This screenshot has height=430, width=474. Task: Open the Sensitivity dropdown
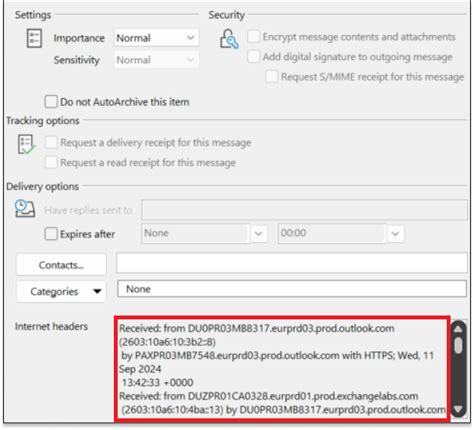click(x=156, y=60)
